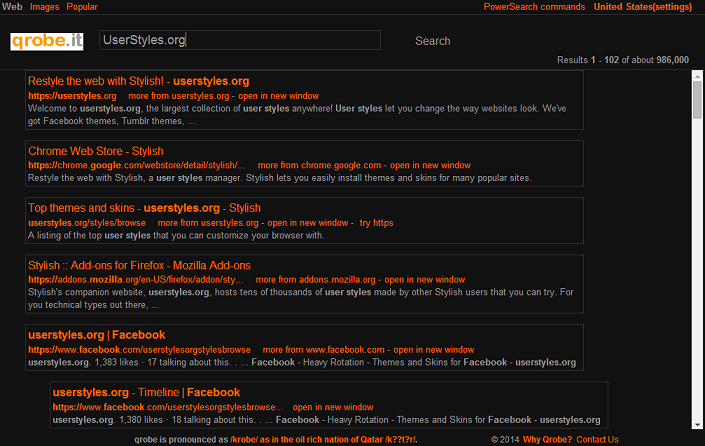This screenshot has height=446, width=705.
Task: Open Chrome Web Store result in new window
Action: (430, 165)
